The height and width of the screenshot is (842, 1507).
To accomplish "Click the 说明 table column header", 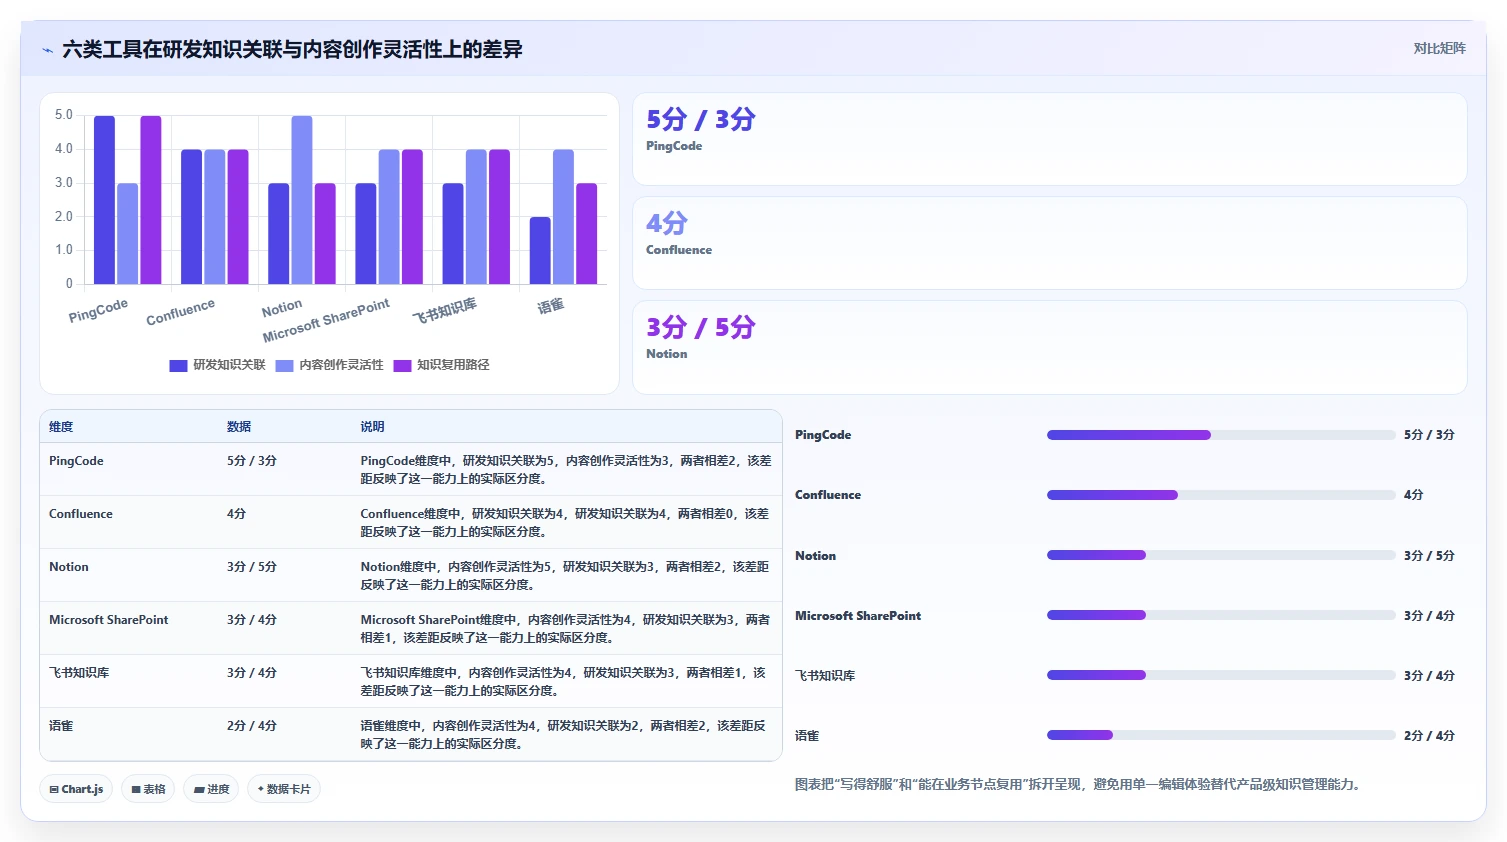I will (372, 427).
